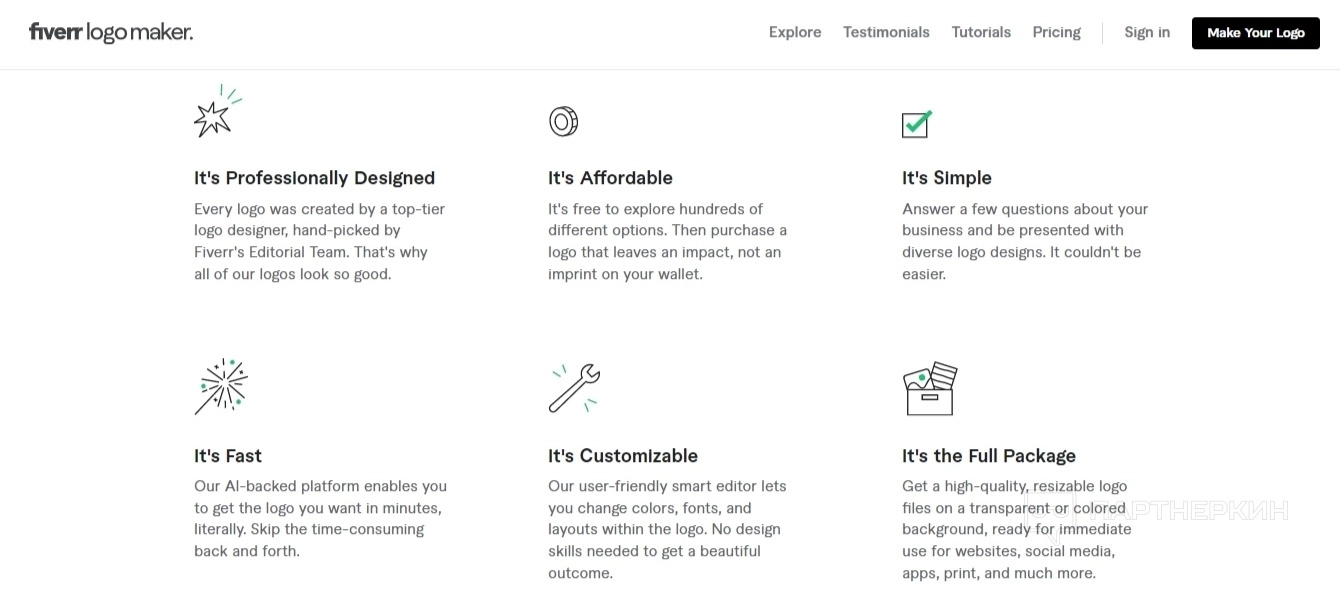Click the Sign in link
1340x598 pixels.
pos(1147,32)
